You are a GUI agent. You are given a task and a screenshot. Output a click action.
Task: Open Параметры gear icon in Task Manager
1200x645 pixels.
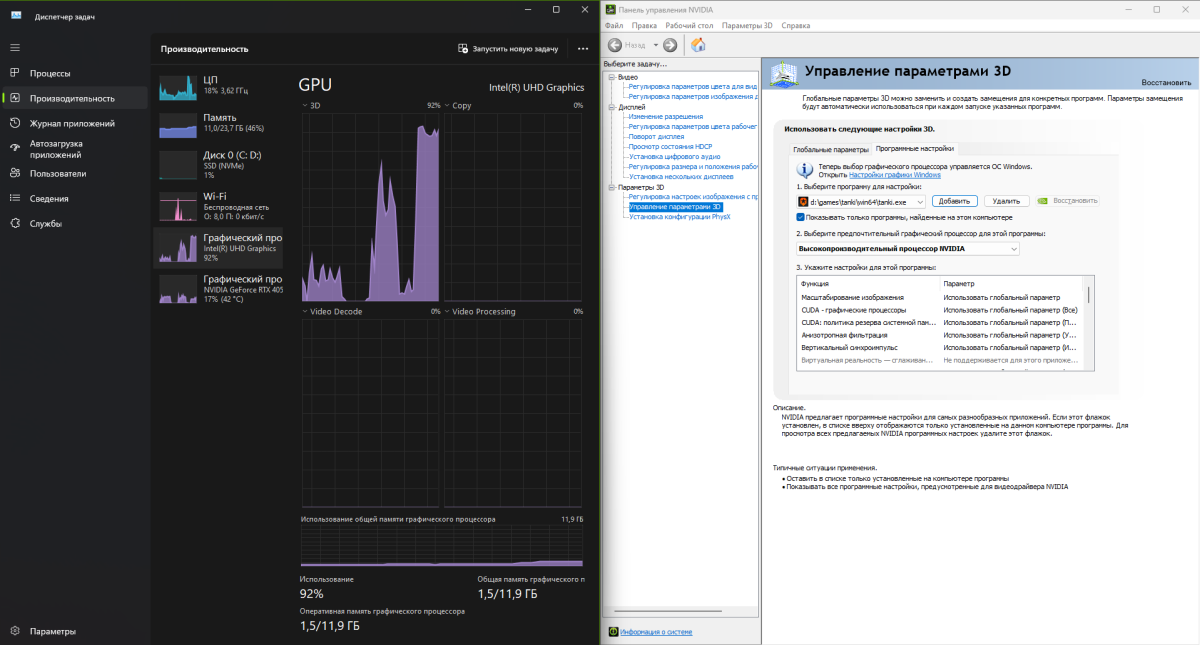coord(15,631)
